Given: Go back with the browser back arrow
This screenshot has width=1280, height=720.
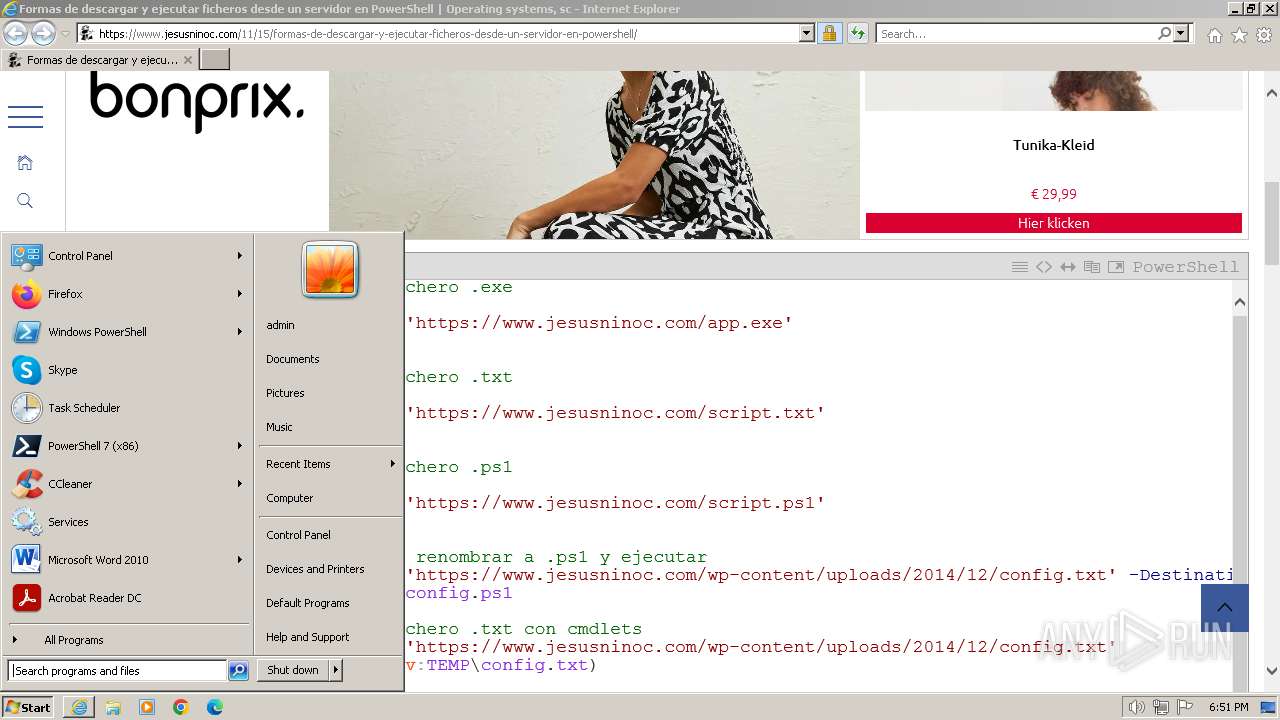Looking at the screenshot, I should coord(15,33).
